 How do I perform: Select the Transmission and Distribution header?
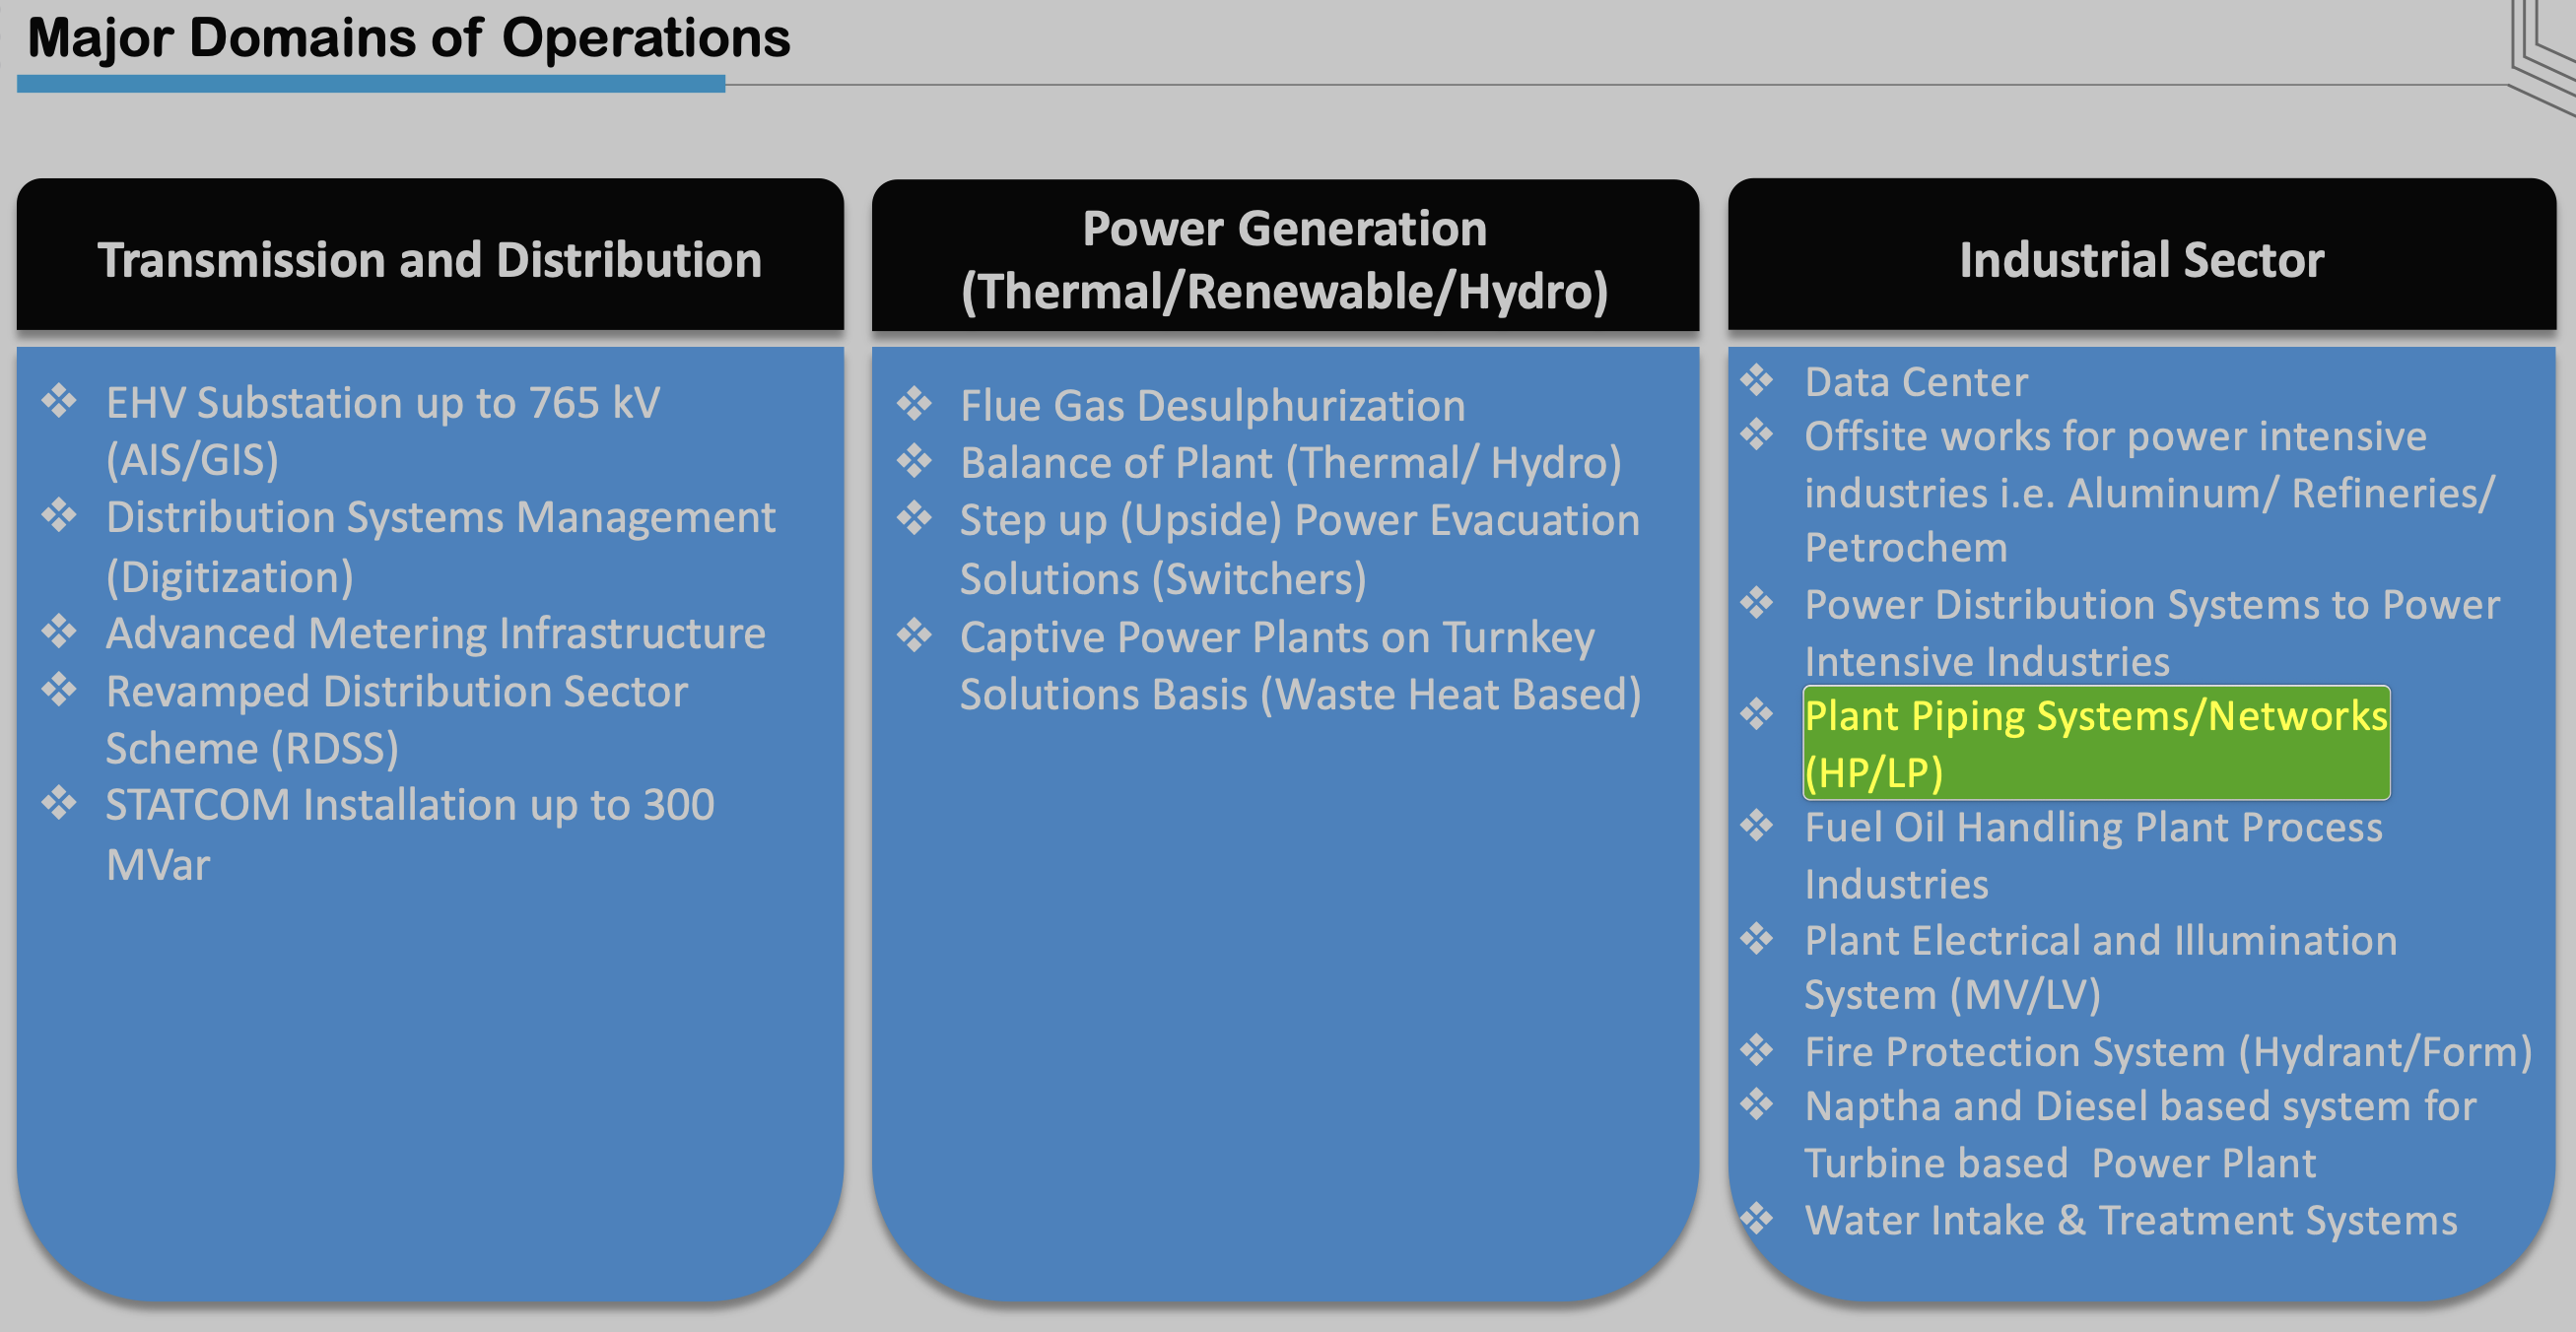tap(430, 257)
